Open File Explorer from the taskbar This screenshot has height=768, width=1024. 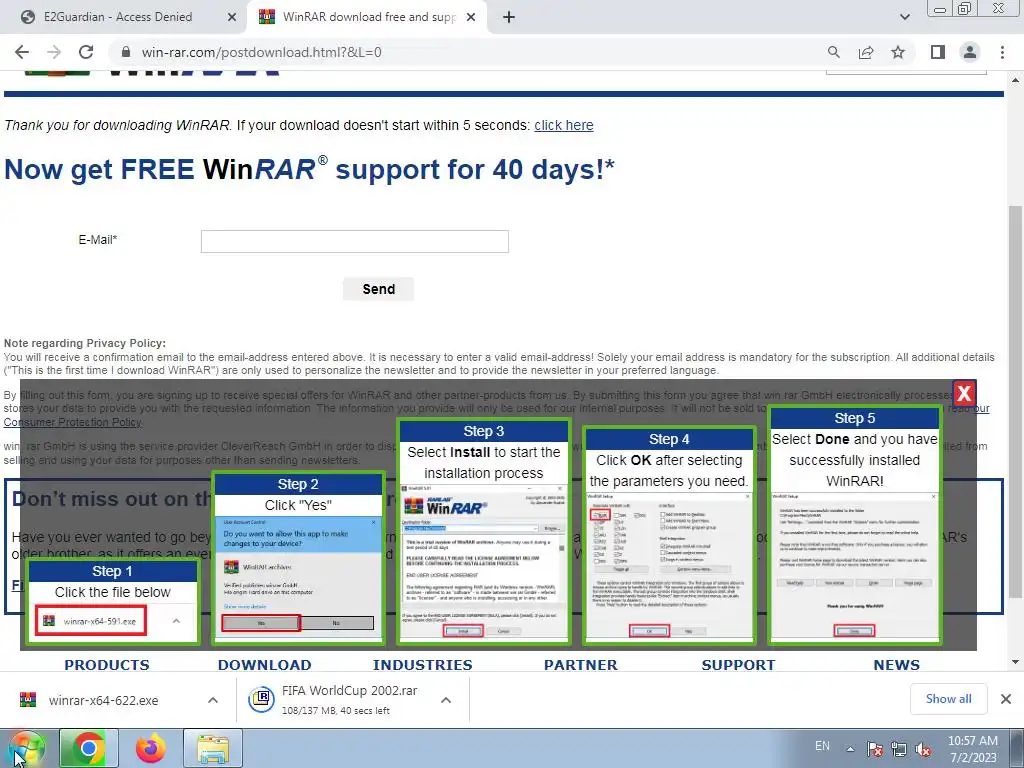(x=213, y=748)
